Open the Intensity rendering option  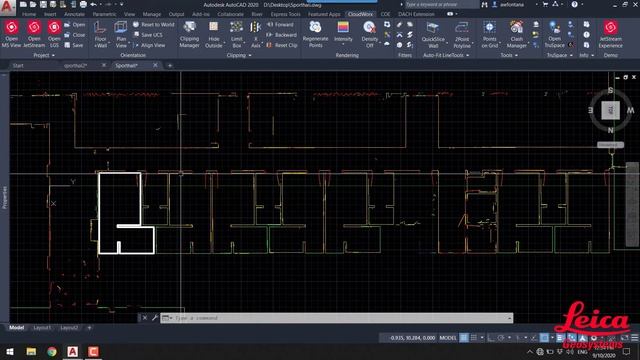(x=343, y=32)
